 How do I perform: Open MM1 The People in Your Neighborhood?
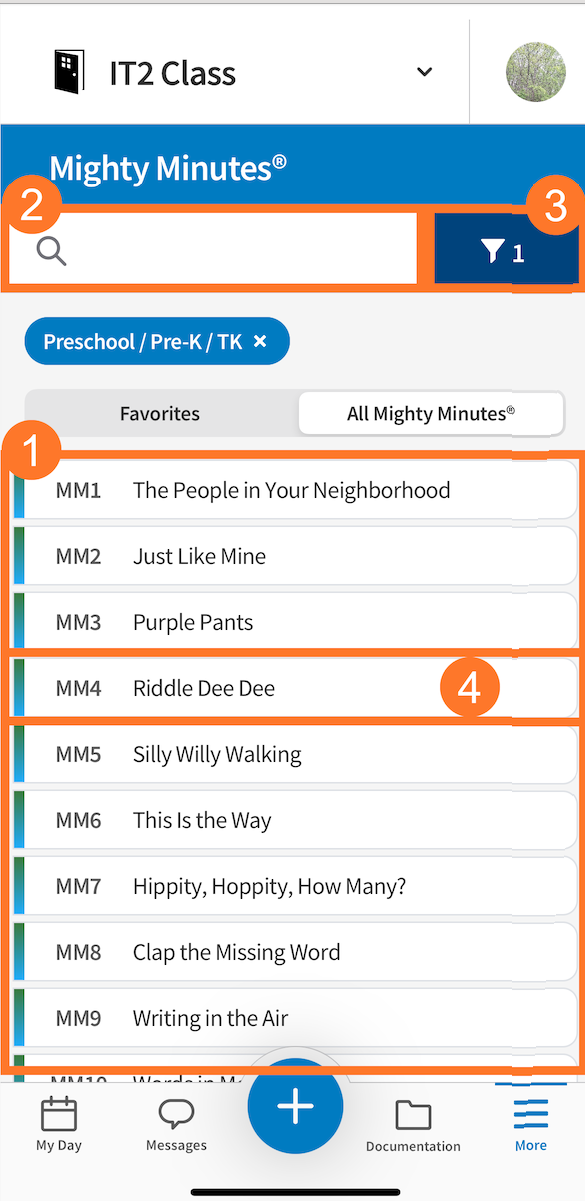click(293, 490)
